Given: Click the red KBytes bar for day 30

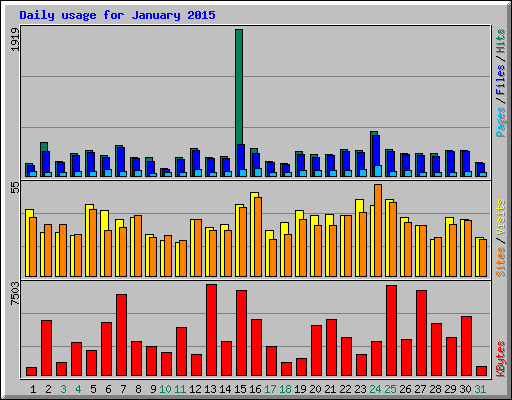Looking at the screenshot, I should 466,346.
